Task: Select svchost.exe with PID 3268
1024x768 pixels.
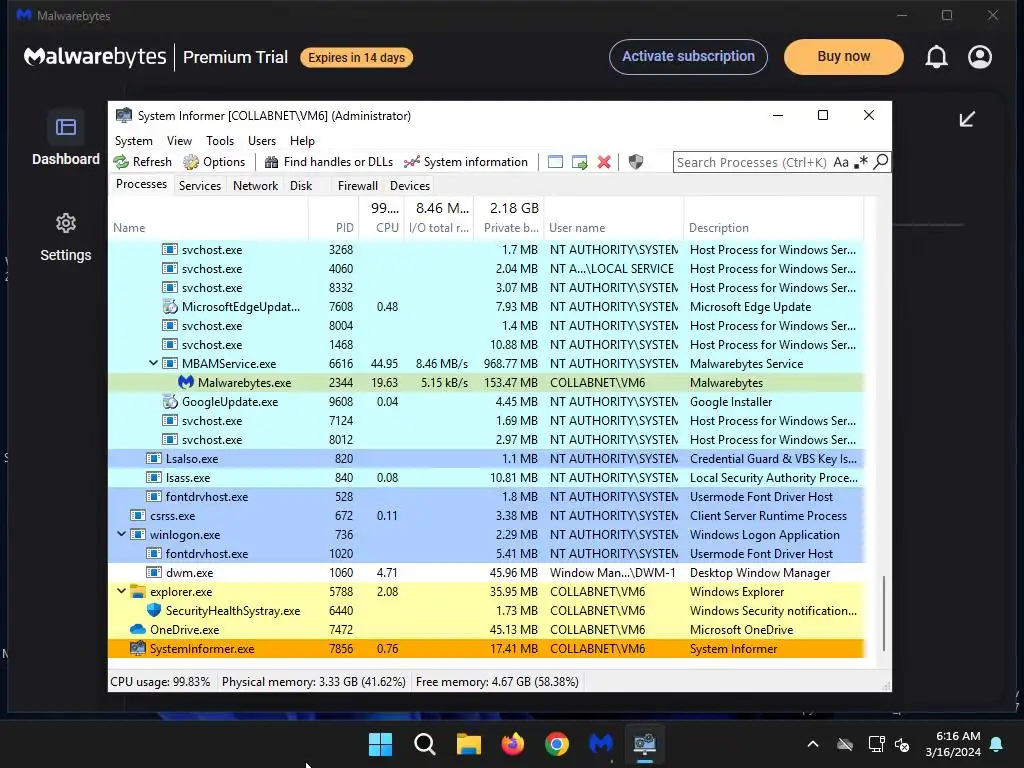Action: click(x=487, y=249)
